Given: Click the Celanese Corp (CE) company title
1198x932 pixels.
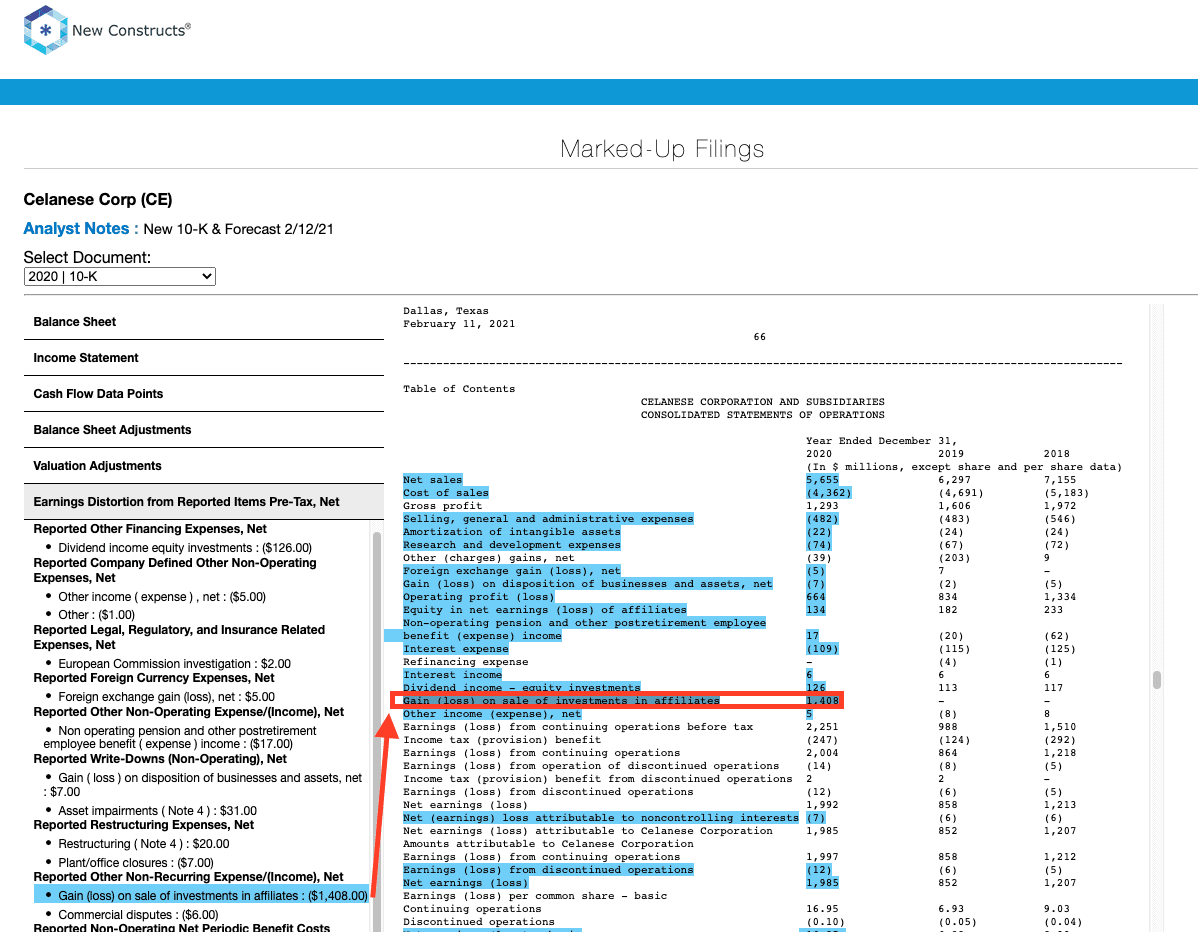Looking at the screenshot, I should pyautogui.click(x=98, y=199).
